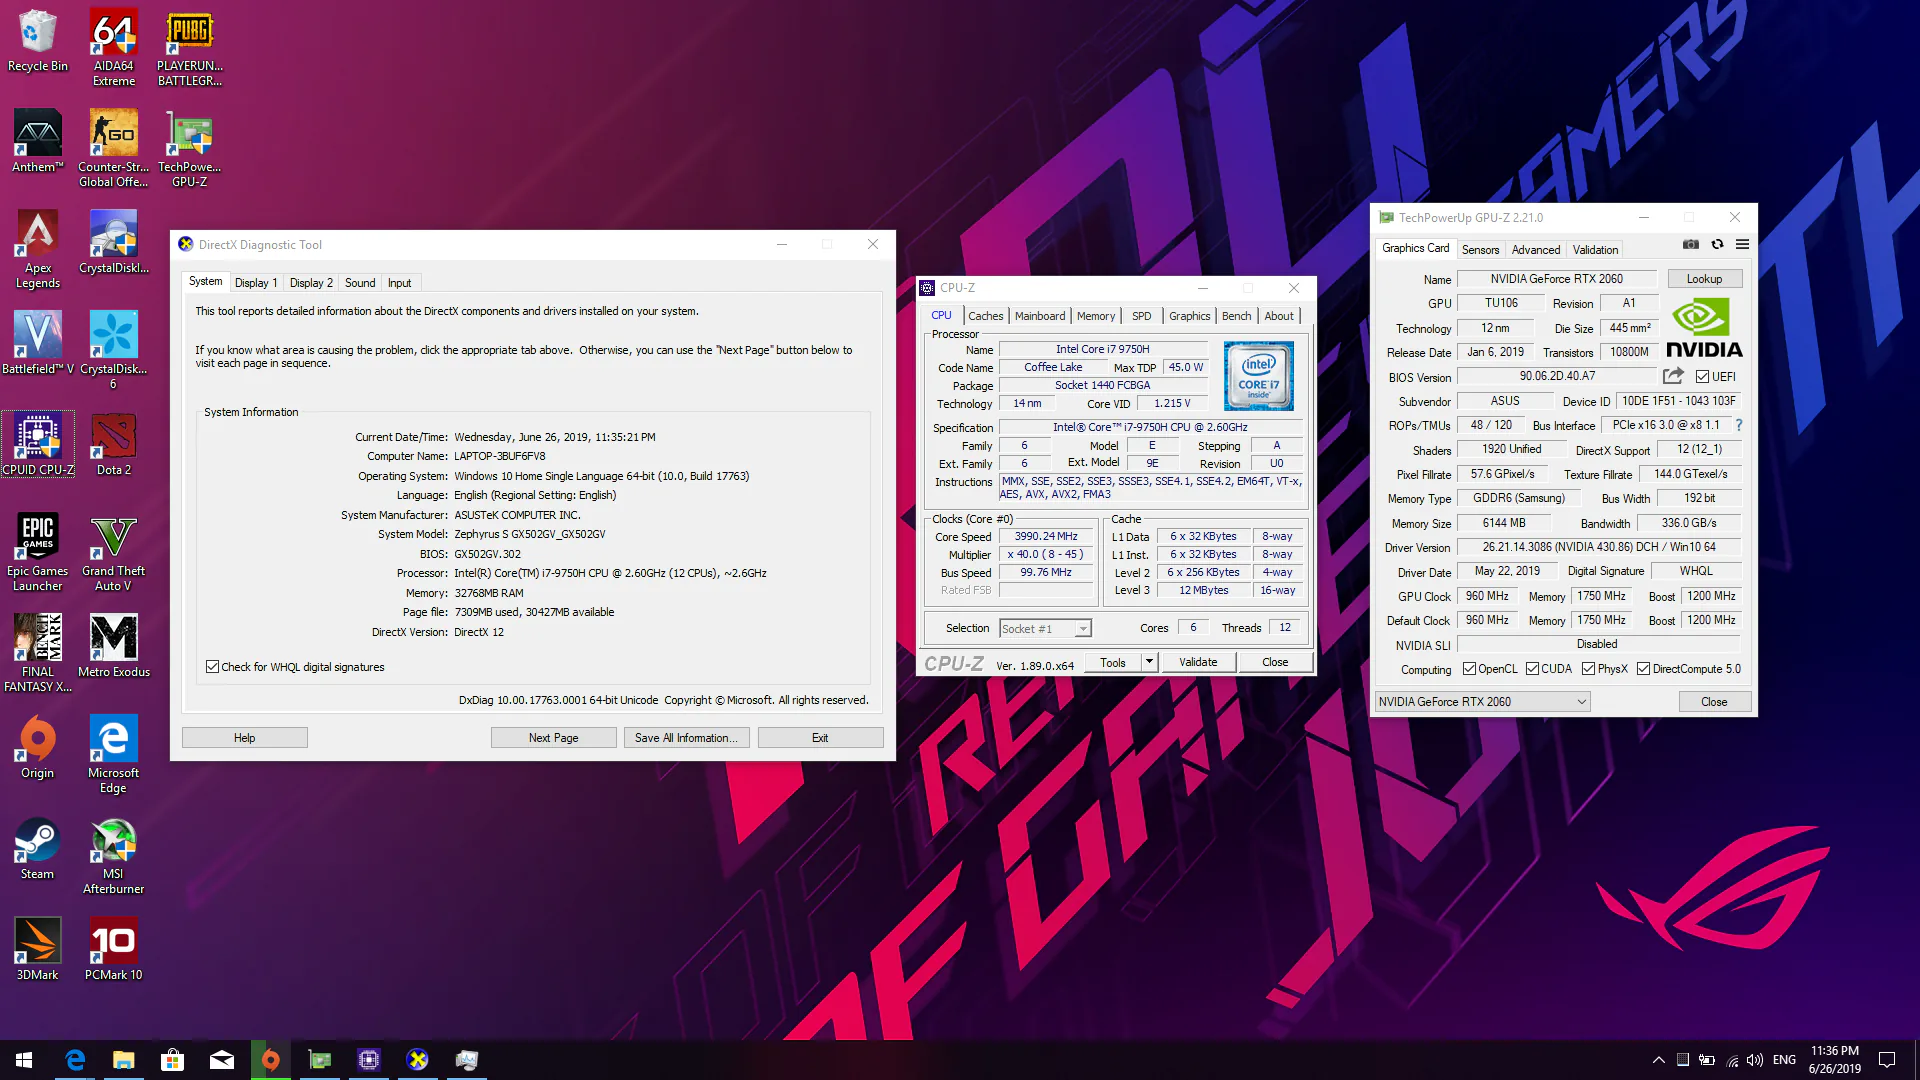Open the Socket #1 selection dropdown
Image resolution: width=1920 pixels, height=1080 pixels.
(1045, 628)
